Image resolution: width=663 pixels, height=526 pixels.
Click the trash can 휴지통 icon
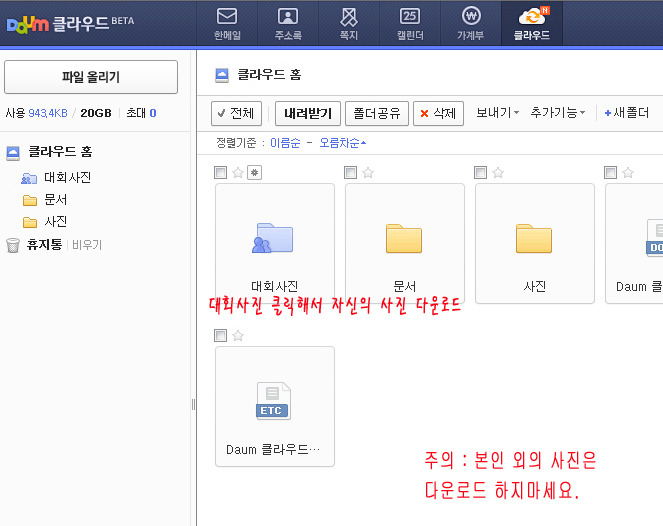pos(13,245)
